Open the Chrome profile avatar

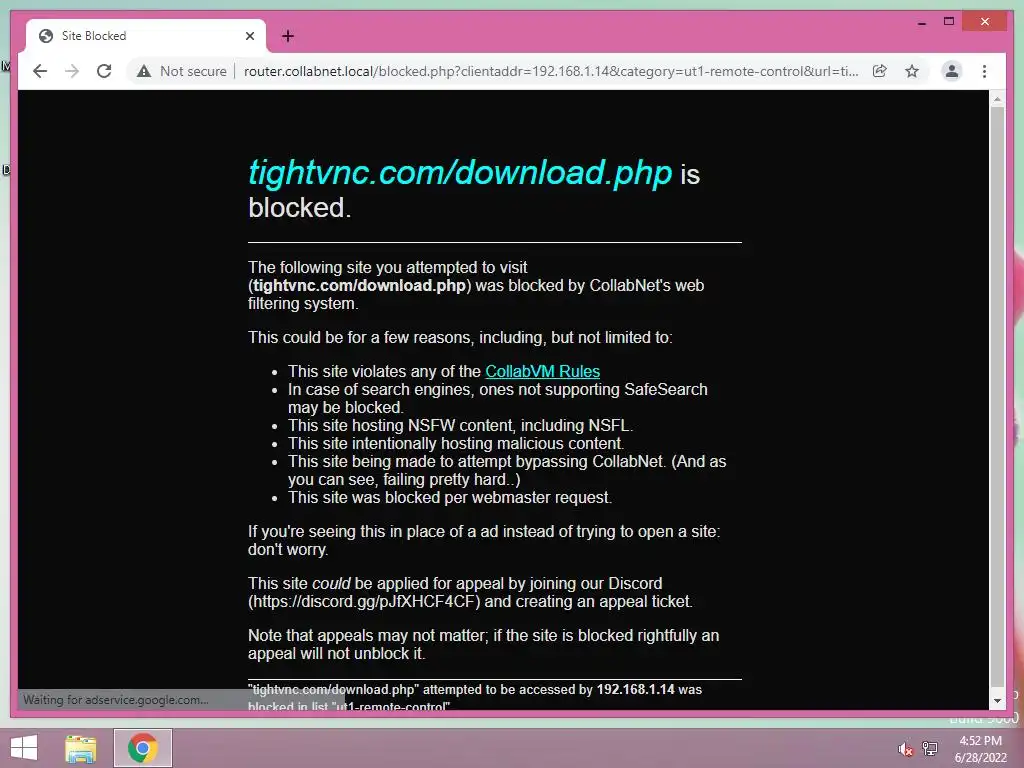(952, 71)
